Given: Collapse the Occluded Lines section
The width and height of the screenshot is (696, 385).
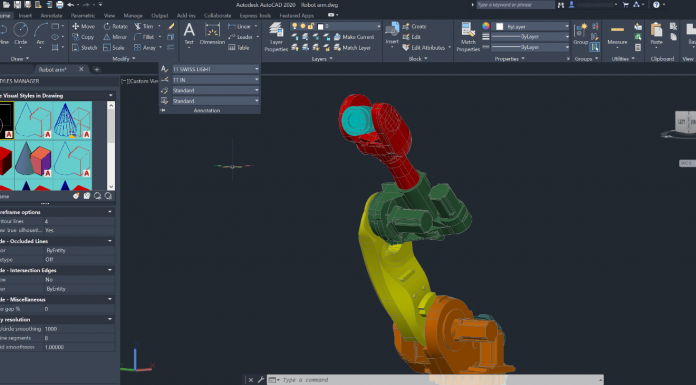Looking at the screenshot, I should pyautogui.click(x=110, y=241).
